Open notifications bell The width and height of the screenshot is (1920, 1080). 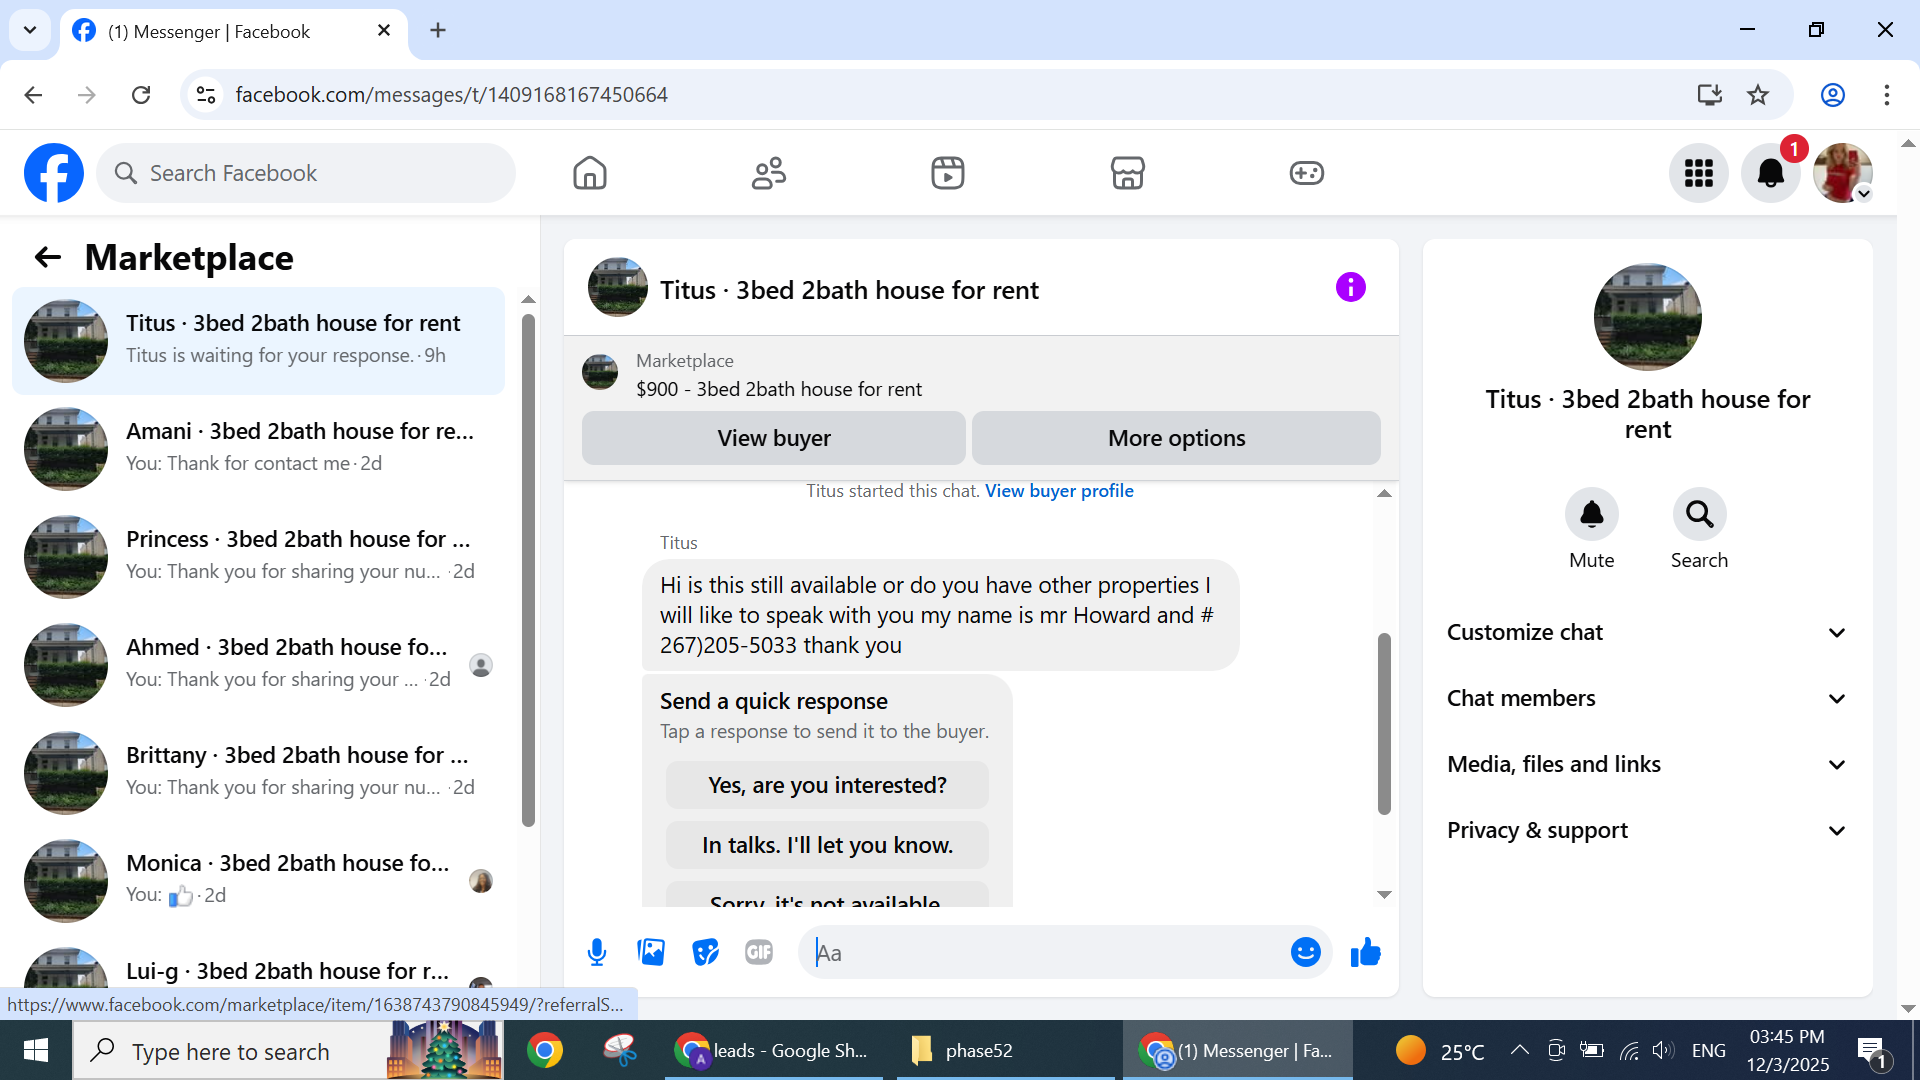click(x=1771, y=173)
